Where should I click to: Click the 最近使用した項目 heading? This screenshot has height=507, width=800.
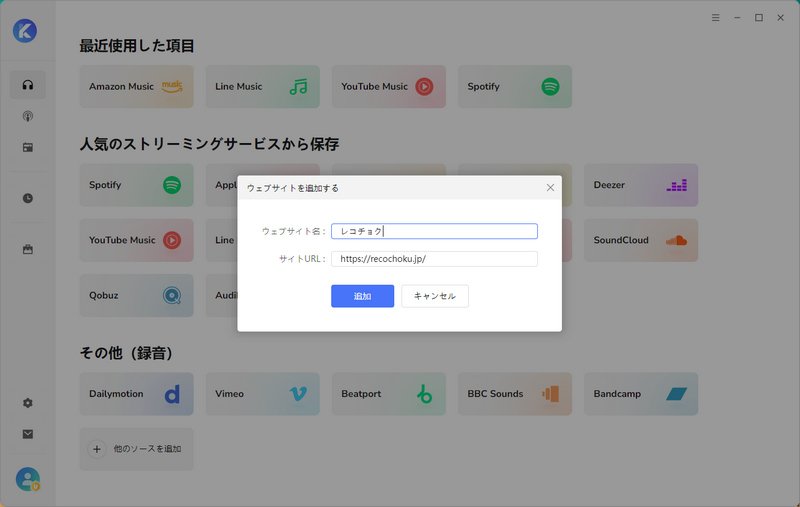point(137,46)
